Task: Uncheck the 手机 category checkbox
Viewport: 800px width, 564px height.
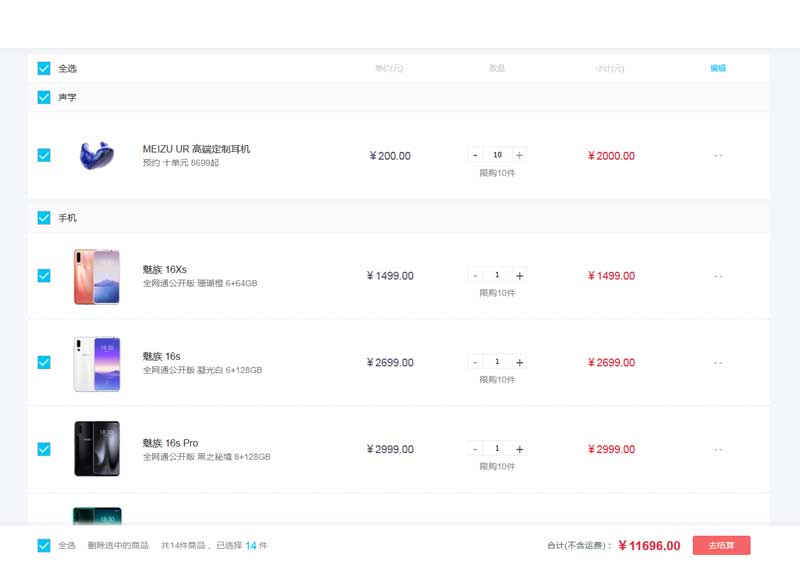Action: 44,217
